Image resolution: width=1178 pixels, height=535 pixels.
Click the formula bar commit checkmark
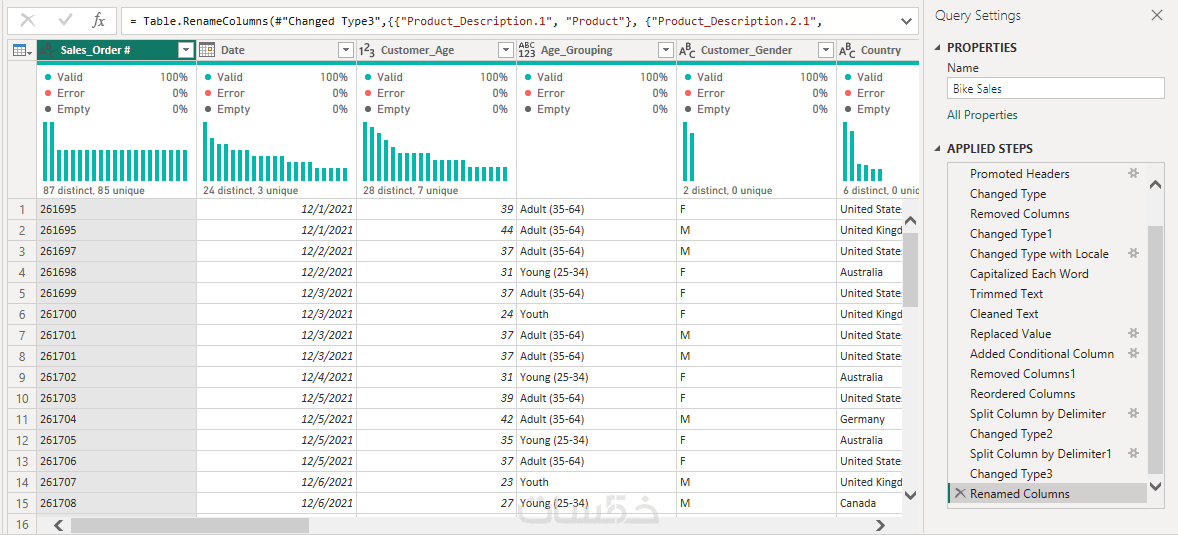point(65,20)
